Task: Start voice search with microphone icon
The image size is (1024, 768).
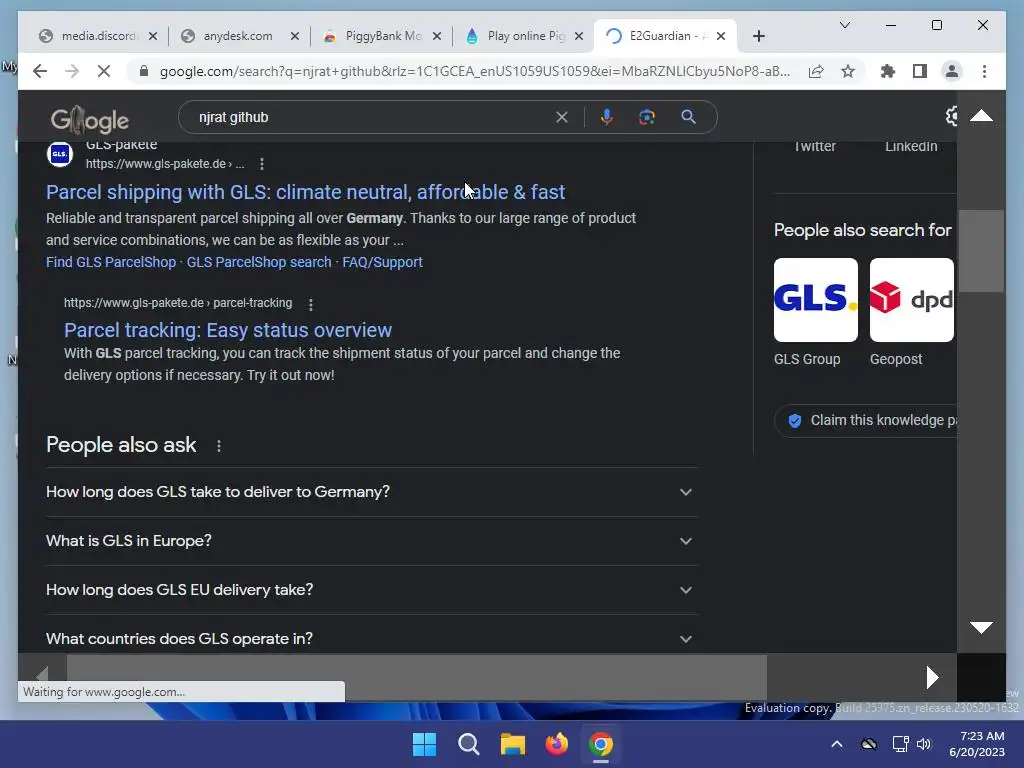Action: click(x=607, y=118)
